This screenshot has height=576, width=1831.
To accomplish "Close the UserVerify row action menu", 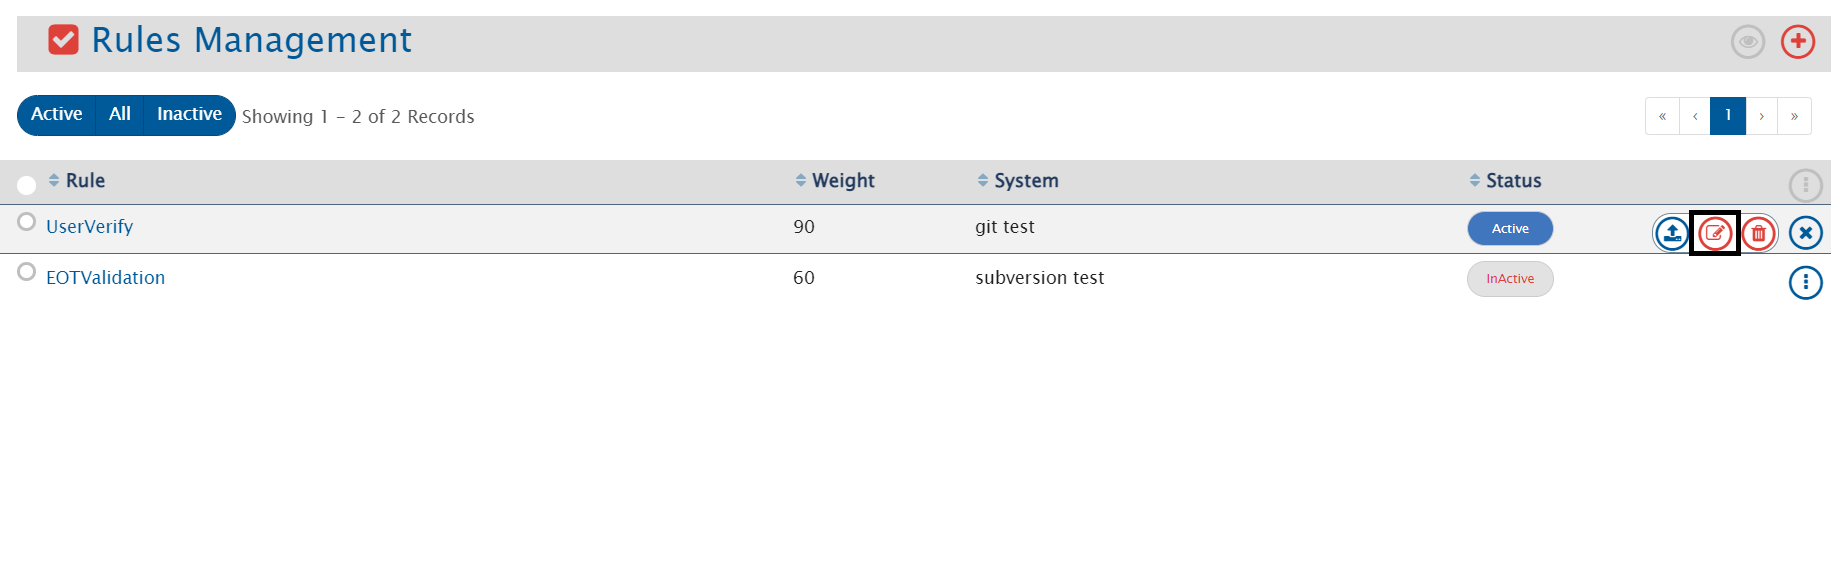I will pos(1805,233).
